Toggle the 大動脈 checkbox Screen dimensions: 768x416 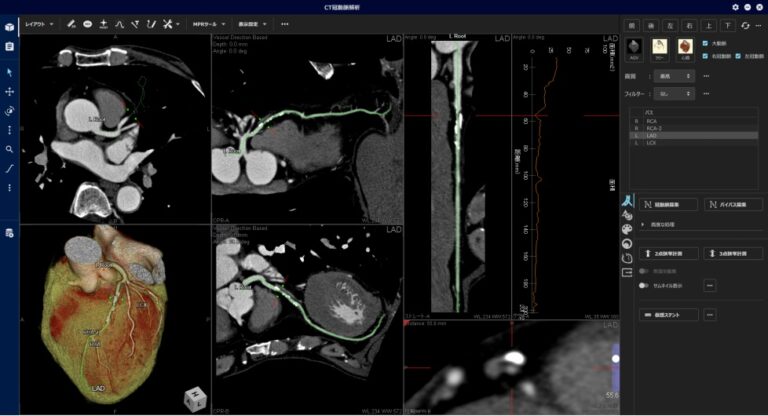(x=706, y=43)
